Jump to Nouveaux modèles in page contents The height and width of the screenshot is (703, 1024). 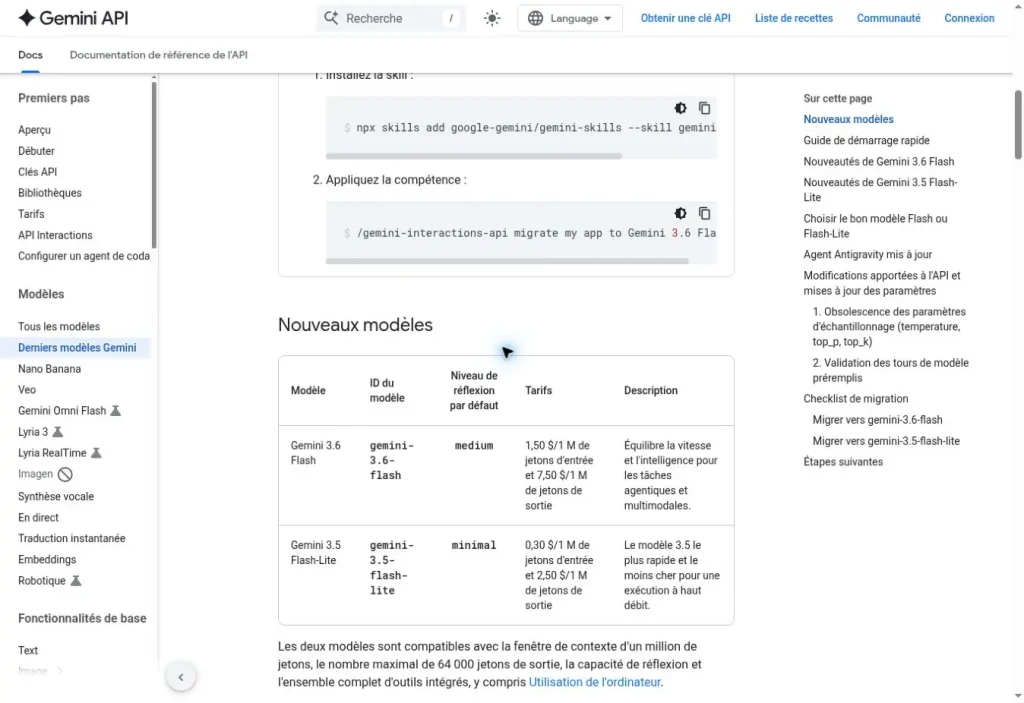tap(848, 119)
